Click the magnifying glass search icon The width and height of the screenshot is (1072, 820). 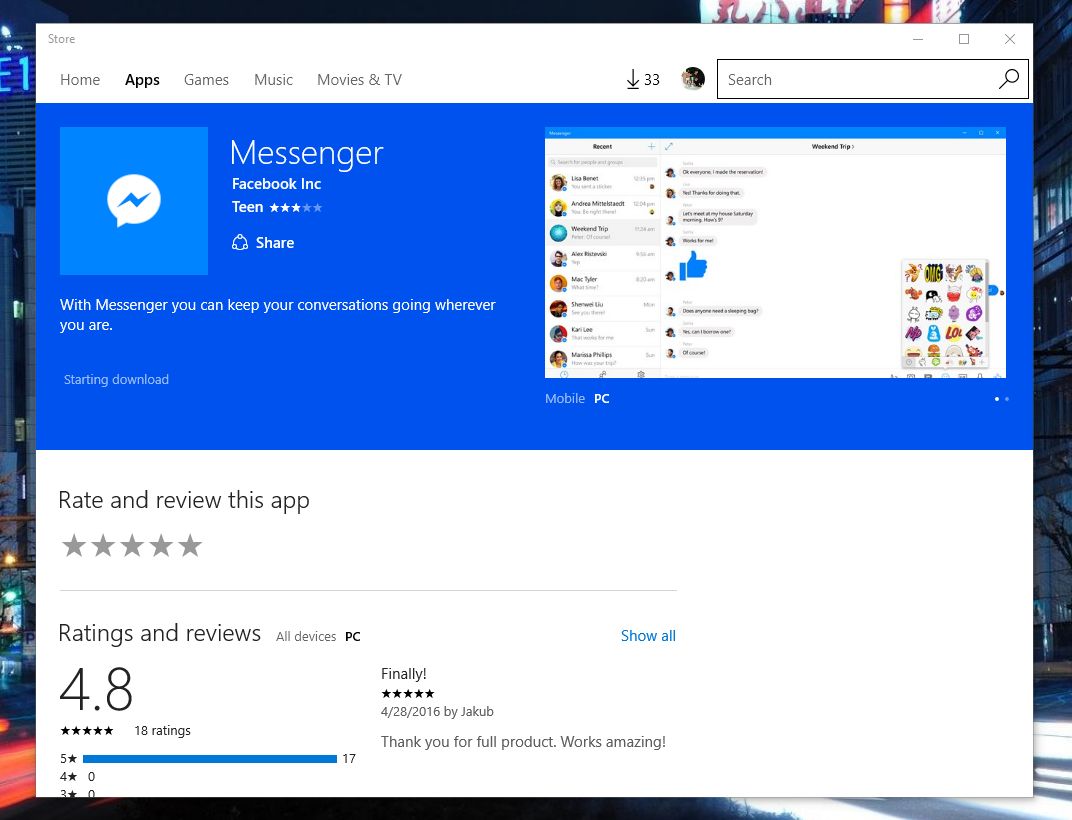[1009, 80]
